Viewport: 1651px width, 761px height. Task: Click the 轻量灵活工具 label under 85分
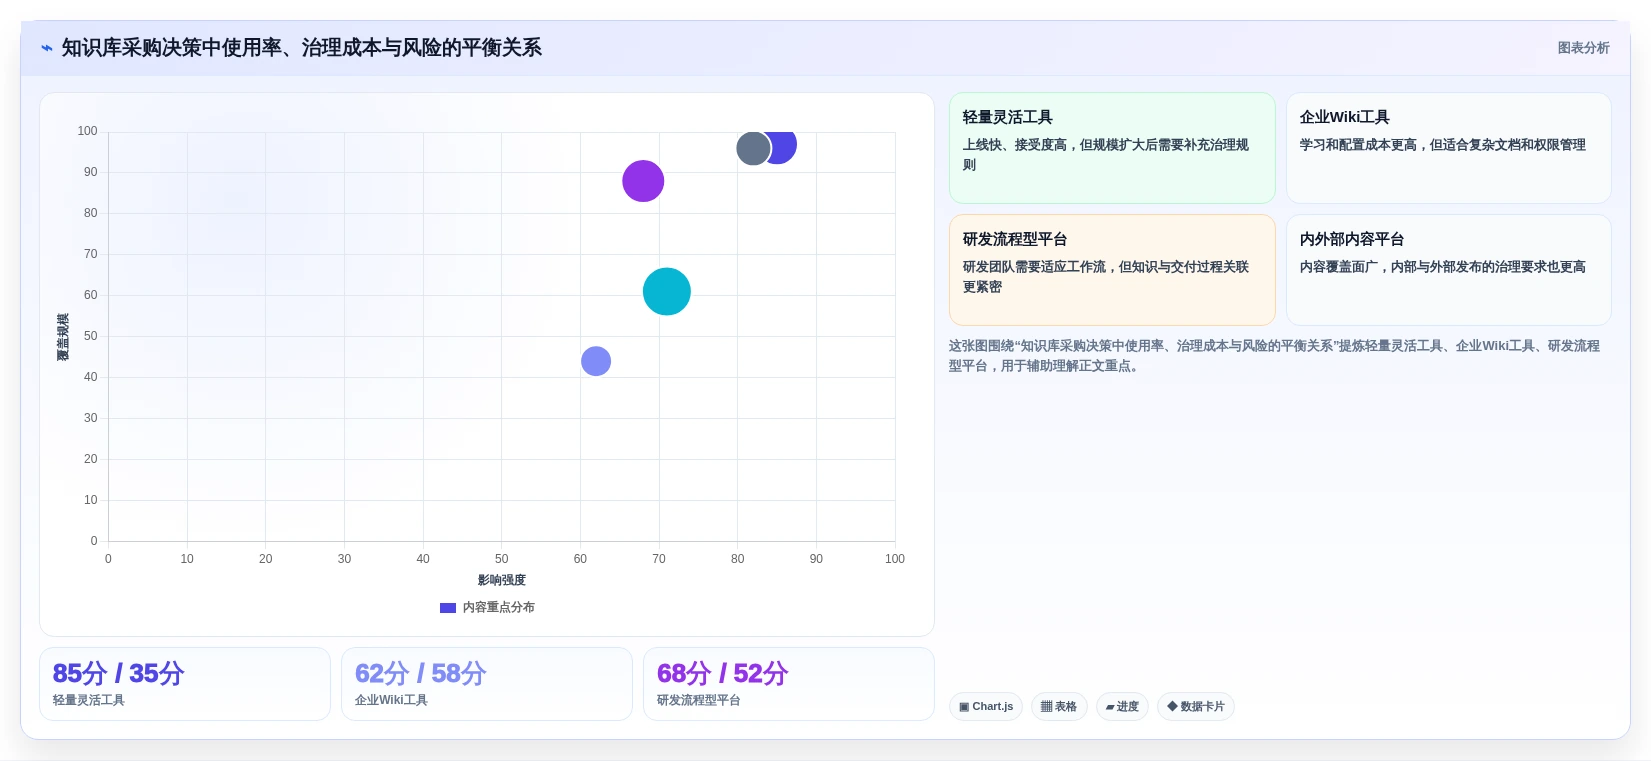(x=89, y=701)
